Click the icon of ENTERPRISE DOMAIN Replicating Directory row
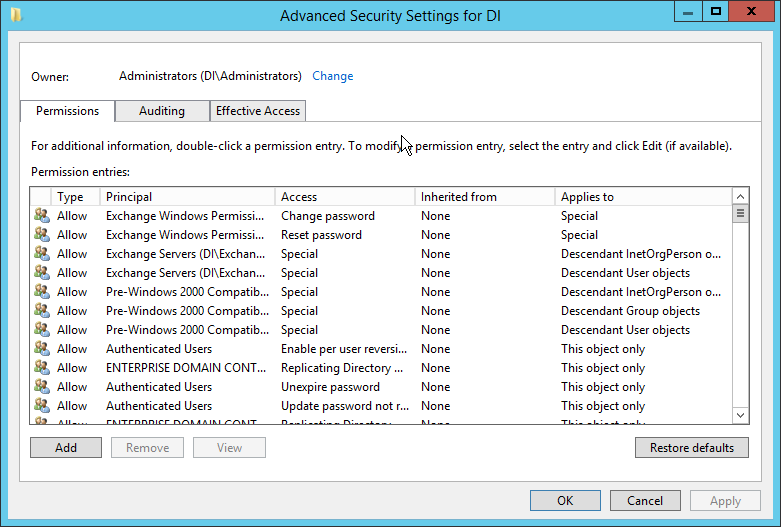 [x=42, y=368]
